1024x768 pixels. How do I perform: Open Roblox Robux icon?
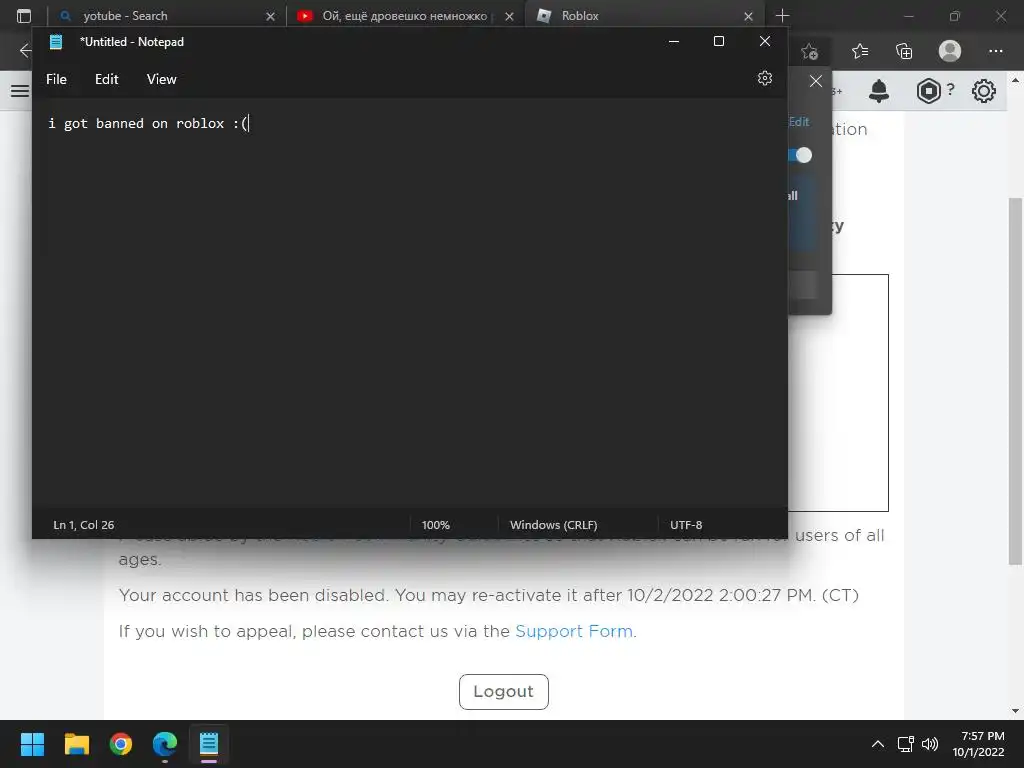928,91
